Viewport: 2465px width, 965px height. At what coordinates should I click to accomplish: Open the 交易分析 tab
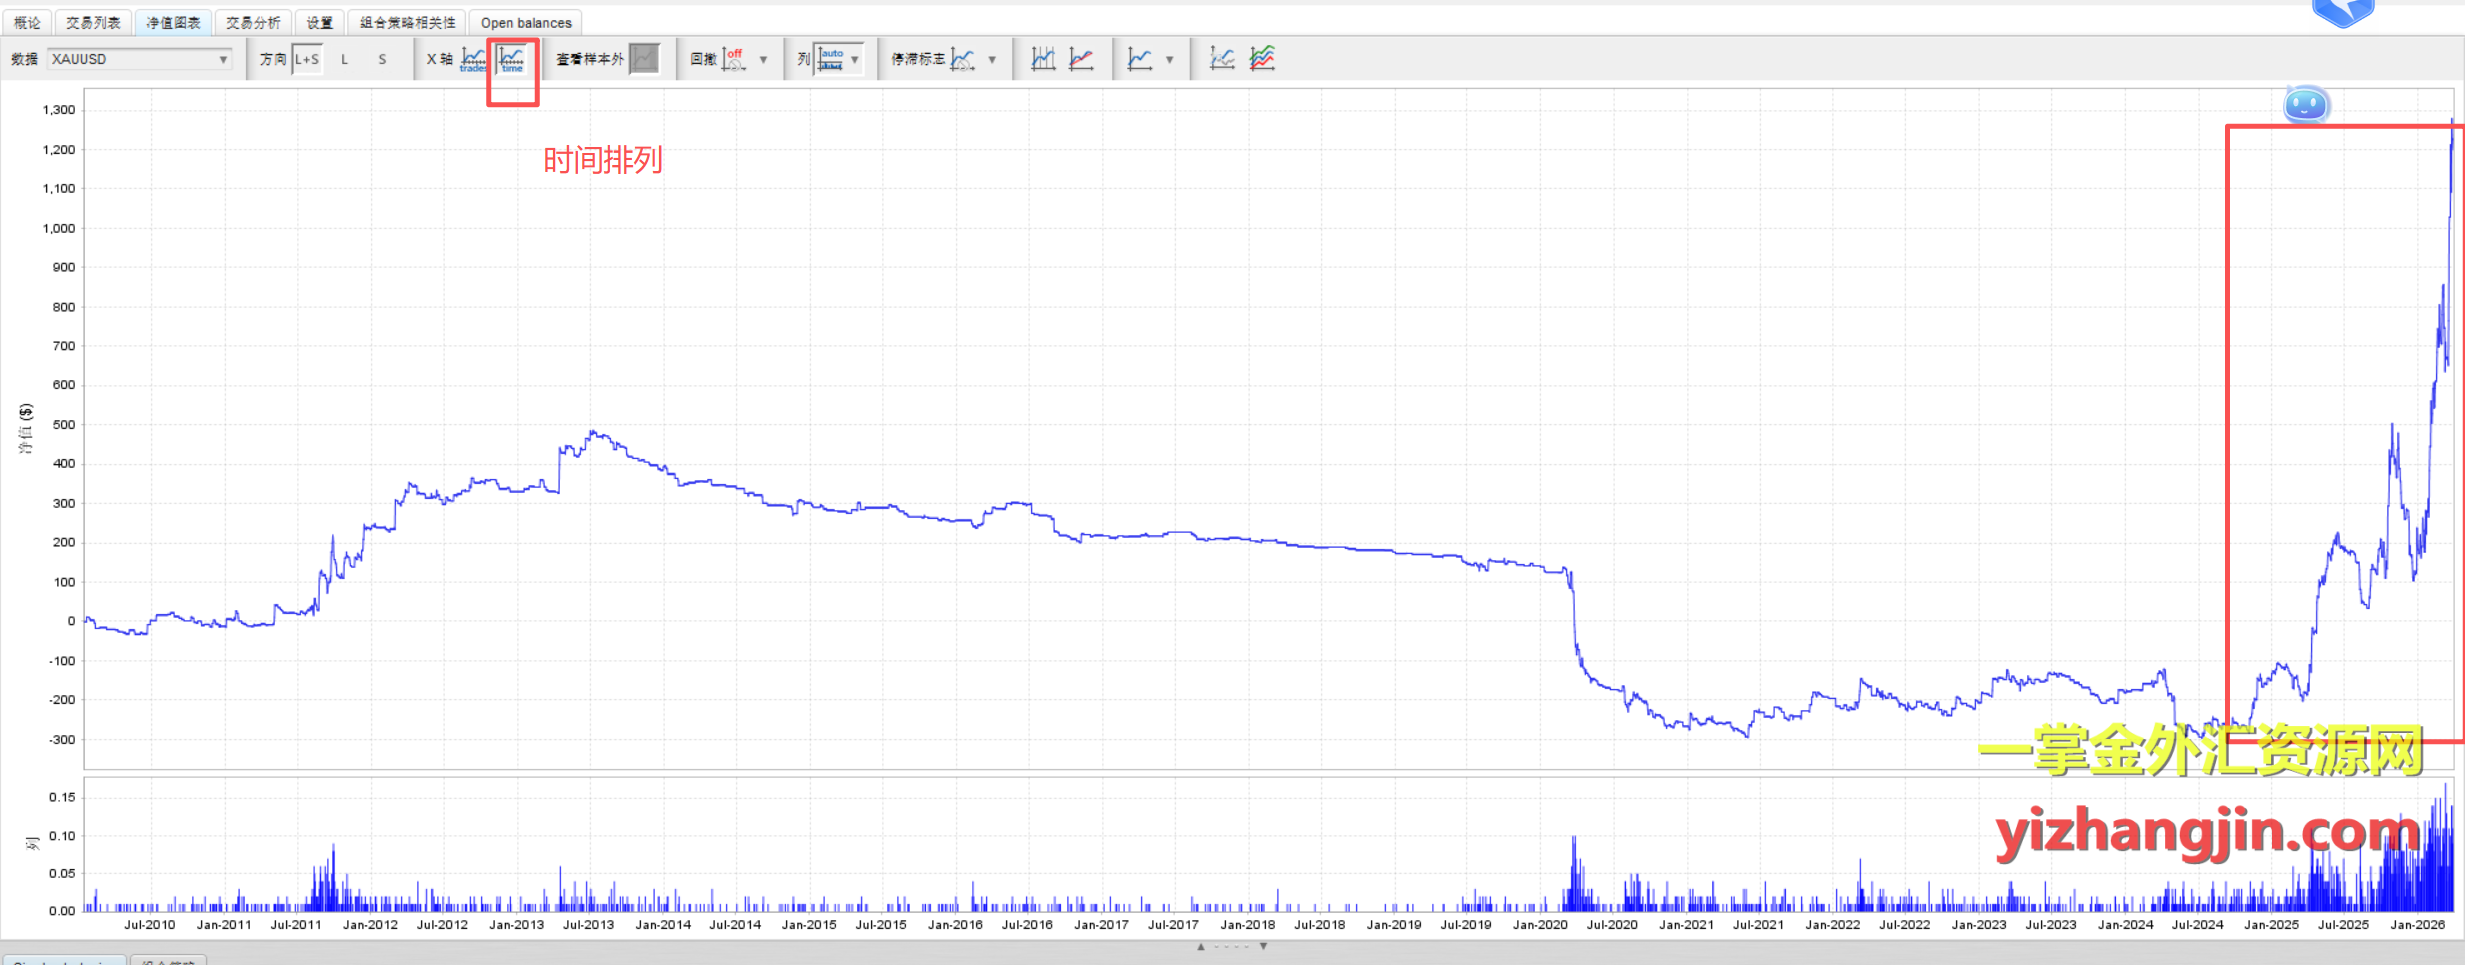[253, 23]
